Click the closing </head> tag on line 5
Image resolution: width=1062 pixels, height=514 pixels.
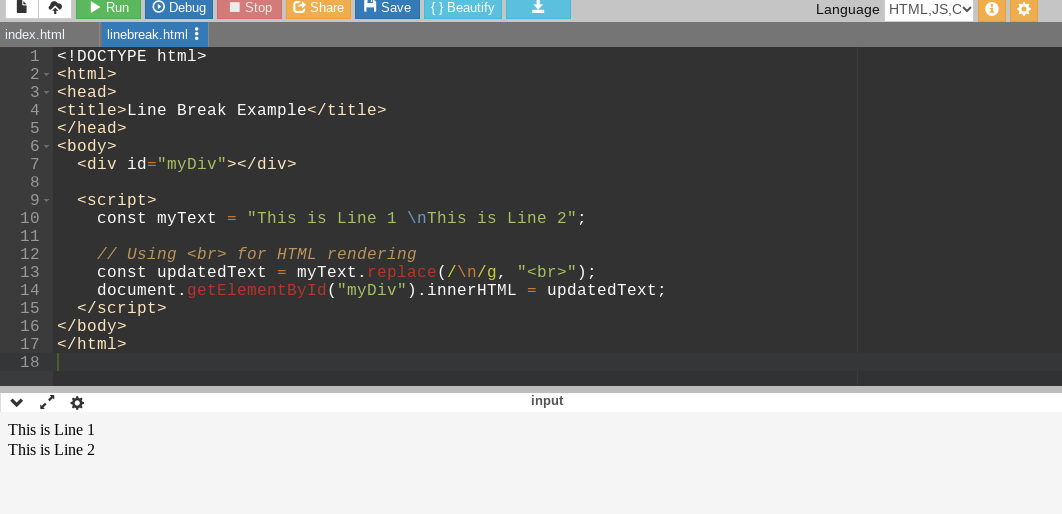(x=91, y=128)
